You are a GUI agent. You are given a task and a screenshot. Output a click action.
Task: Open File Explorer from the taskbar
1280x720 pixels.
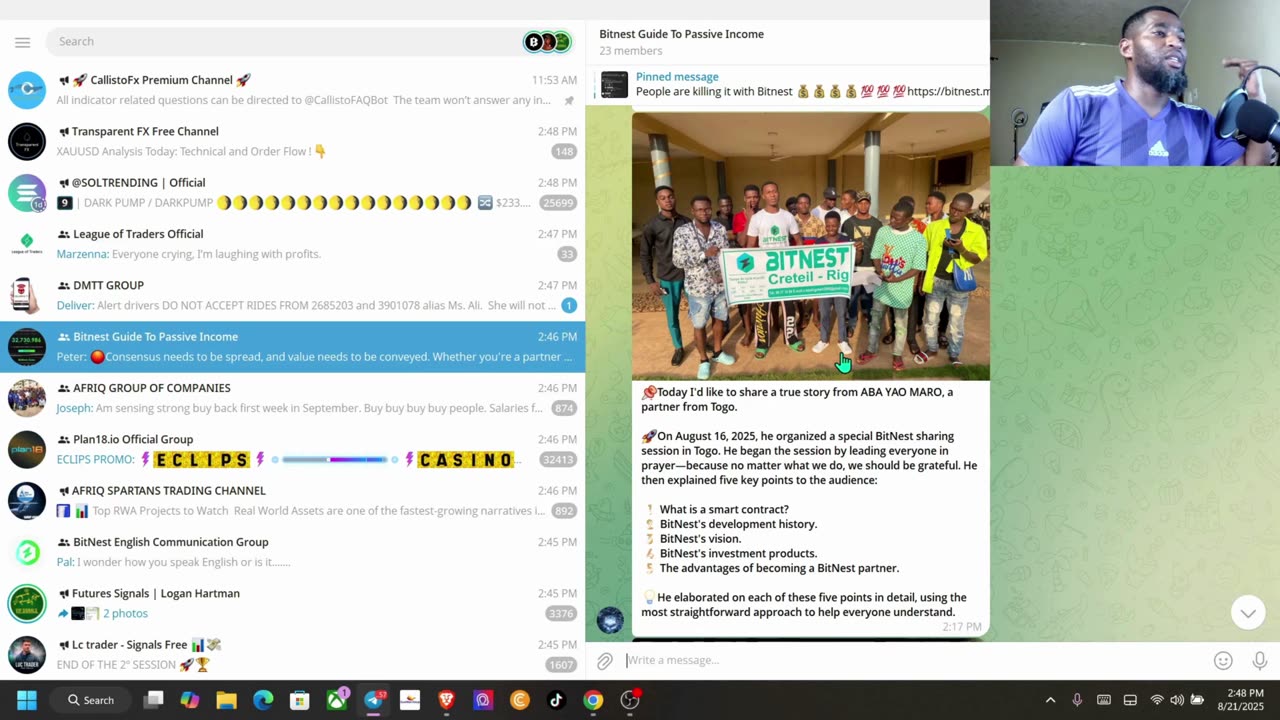point(226,700)
